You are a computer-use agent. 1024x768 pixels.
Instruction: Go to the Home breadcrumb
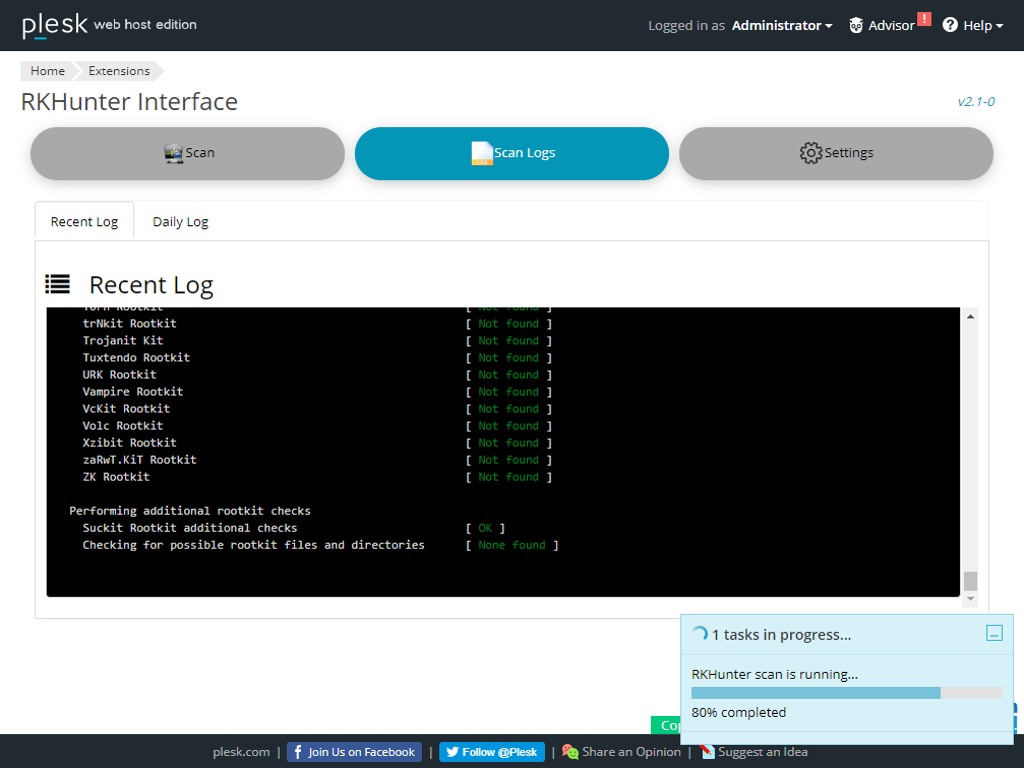pyautogui.click(x=48, y=71)
